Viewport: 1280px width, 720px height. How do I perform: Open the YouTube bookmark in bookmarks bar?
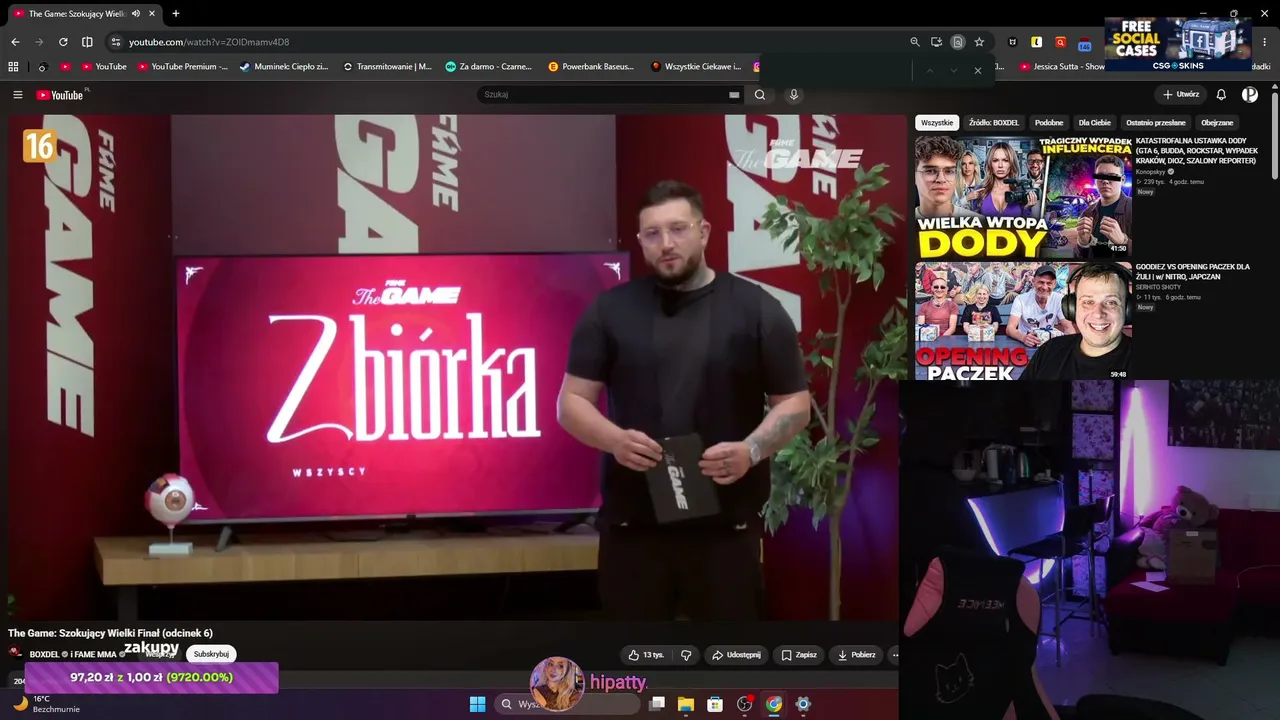(103, 67)
